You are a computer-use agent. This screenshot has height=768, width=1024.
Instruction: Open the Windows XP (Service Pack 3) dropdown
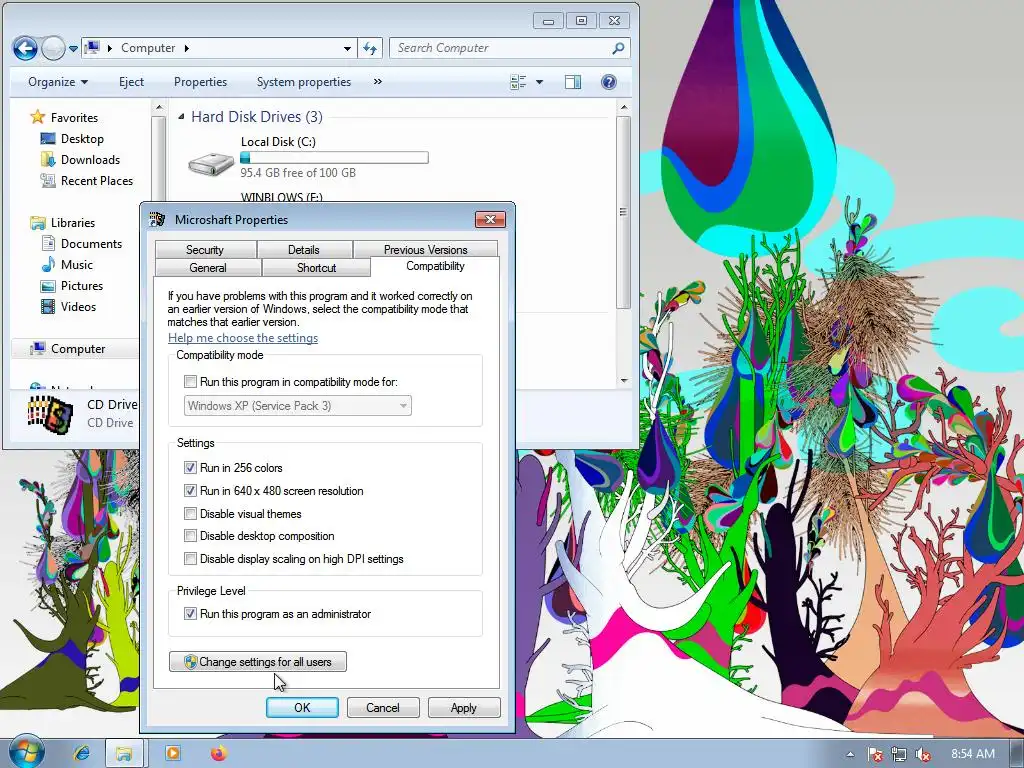pyautogui.click(x=298, y=406)
